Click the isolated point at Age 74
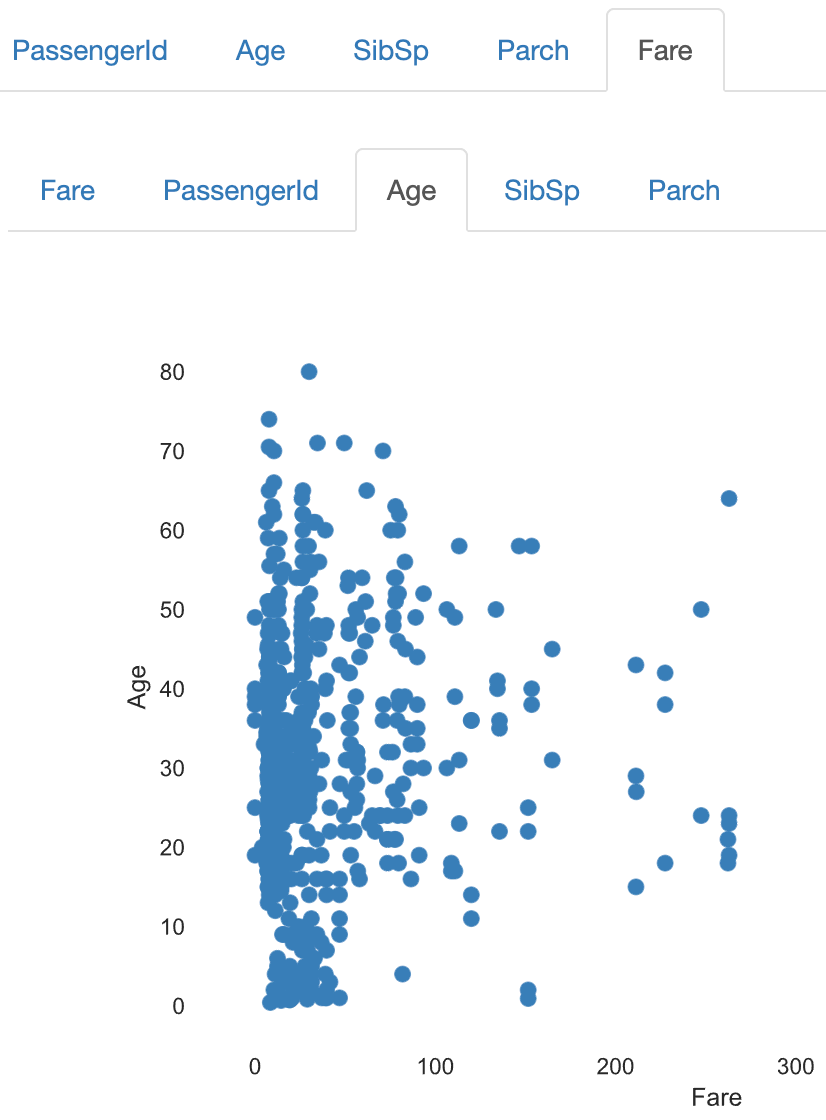Image resolution: width=826 pixels, height=1120 pixels. pyautogui.click(x=269, y=419)
